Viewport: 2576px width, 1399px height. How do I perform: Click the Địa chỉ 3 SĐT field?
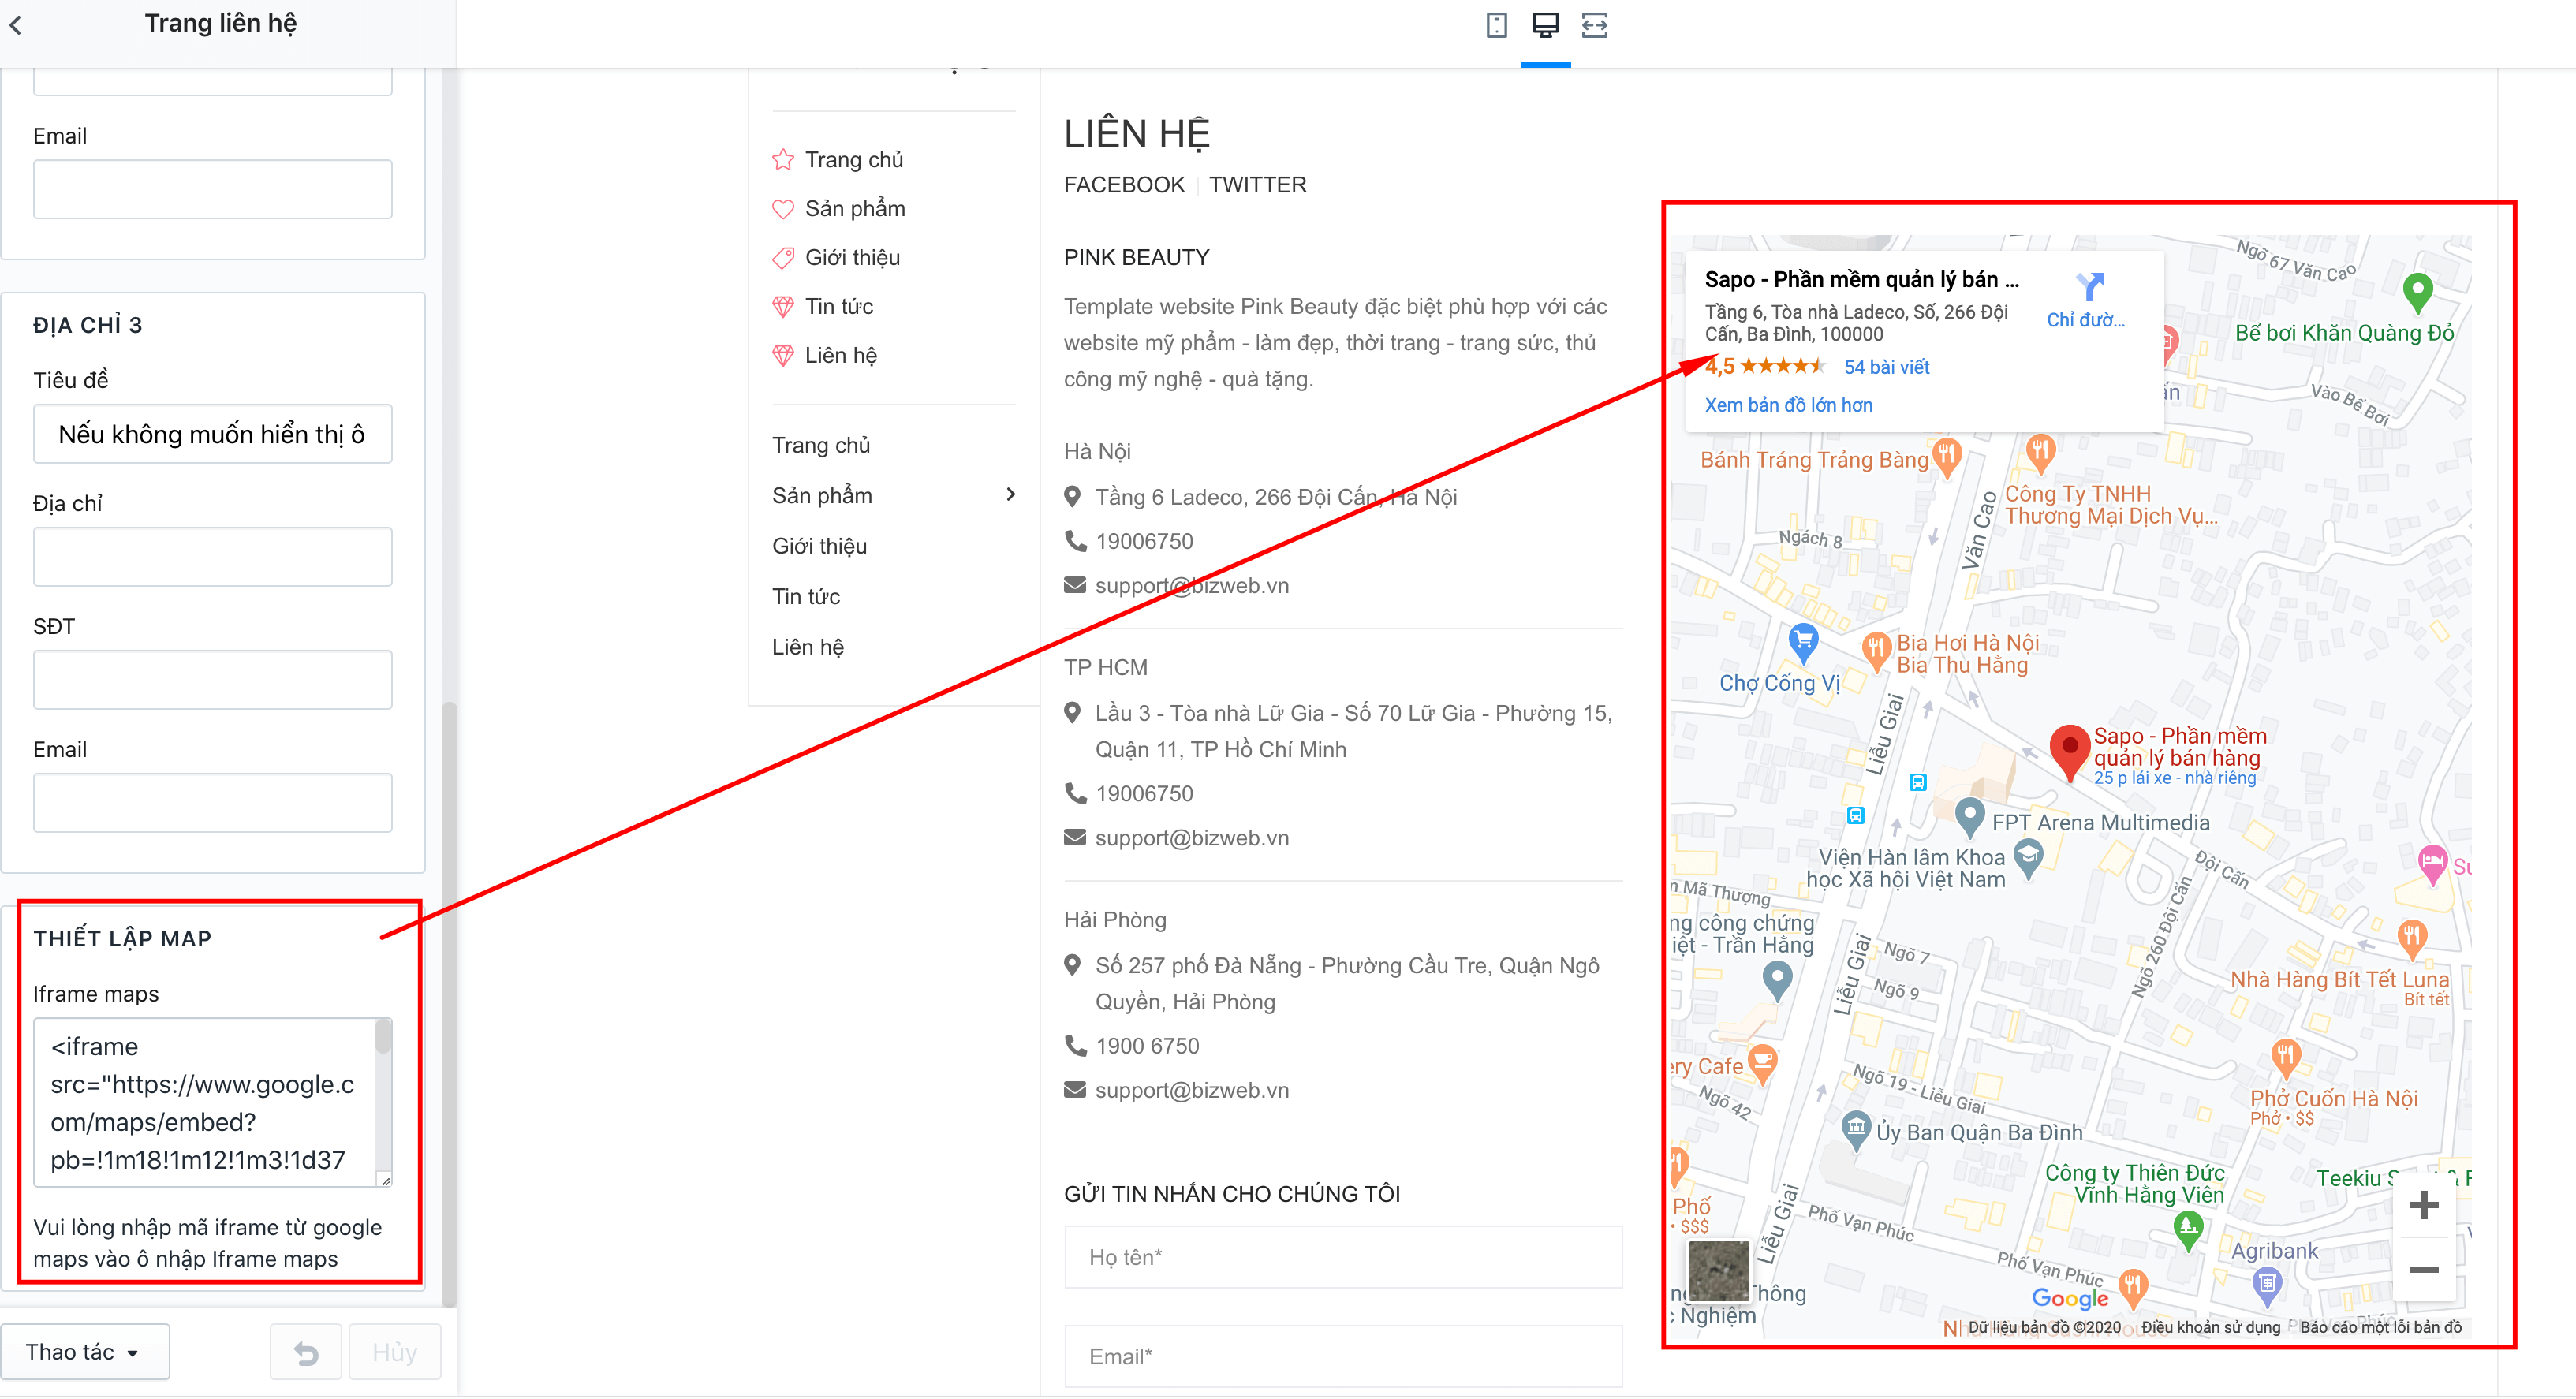pos(213,680)
